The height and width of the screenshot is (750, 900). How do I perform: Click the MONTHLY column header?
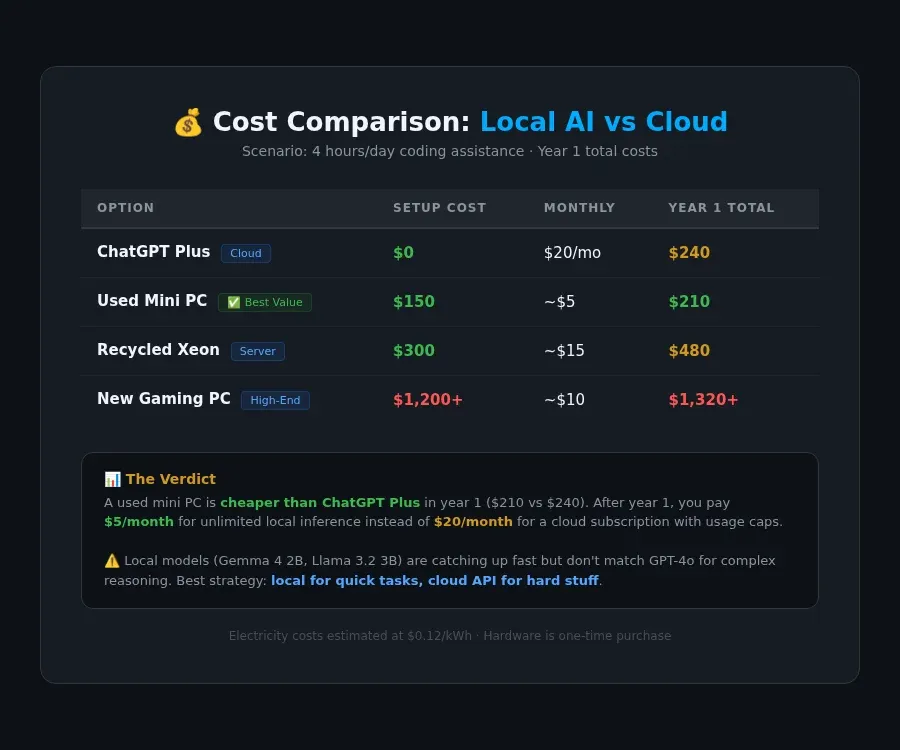(x=579, y=208)
